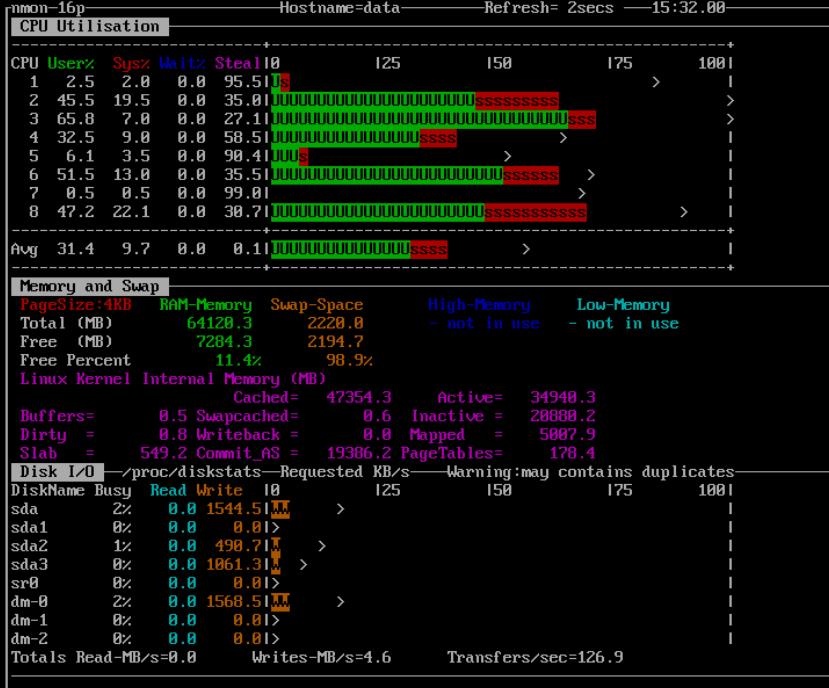Image resolution: width=829 pixels, height=688 pixels.
Task: Click the sda3 write value 1061.3
Action: [233, 565]
